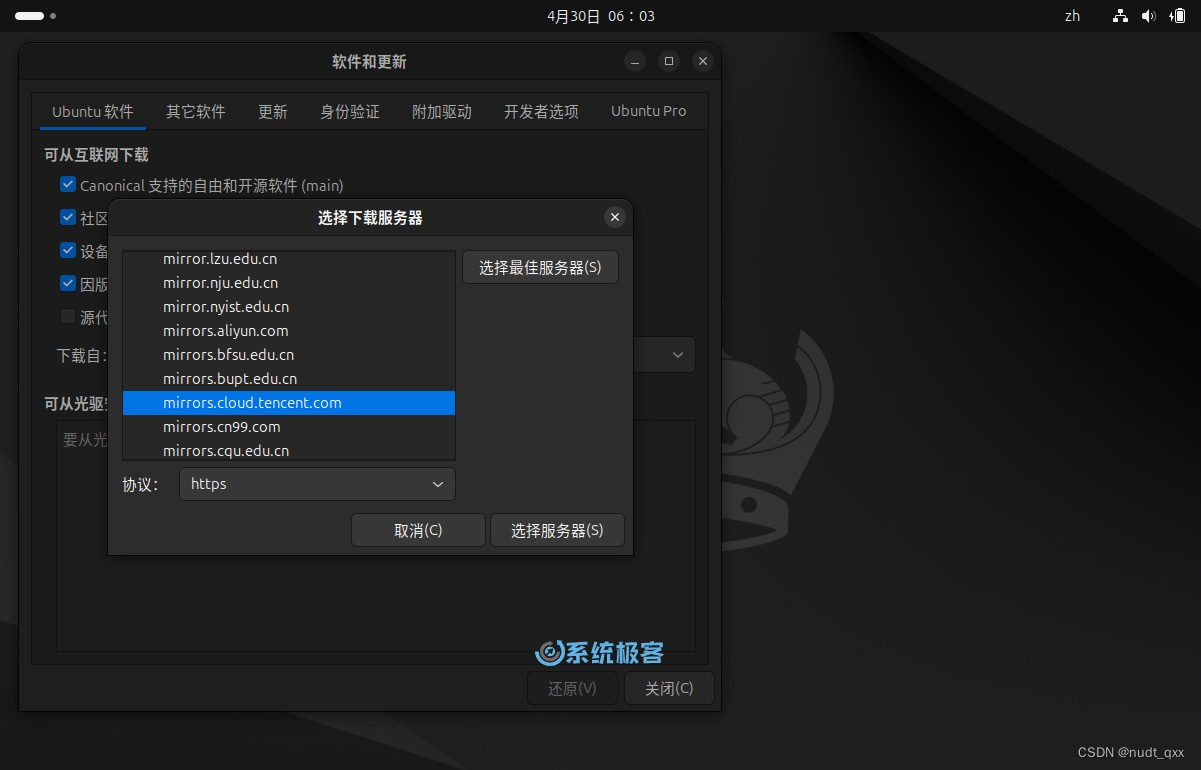This screenshot has height=770, width=1201.
Task: Choose mirrors.bfsu.edu.cn from server list
Action: (289, 355)
